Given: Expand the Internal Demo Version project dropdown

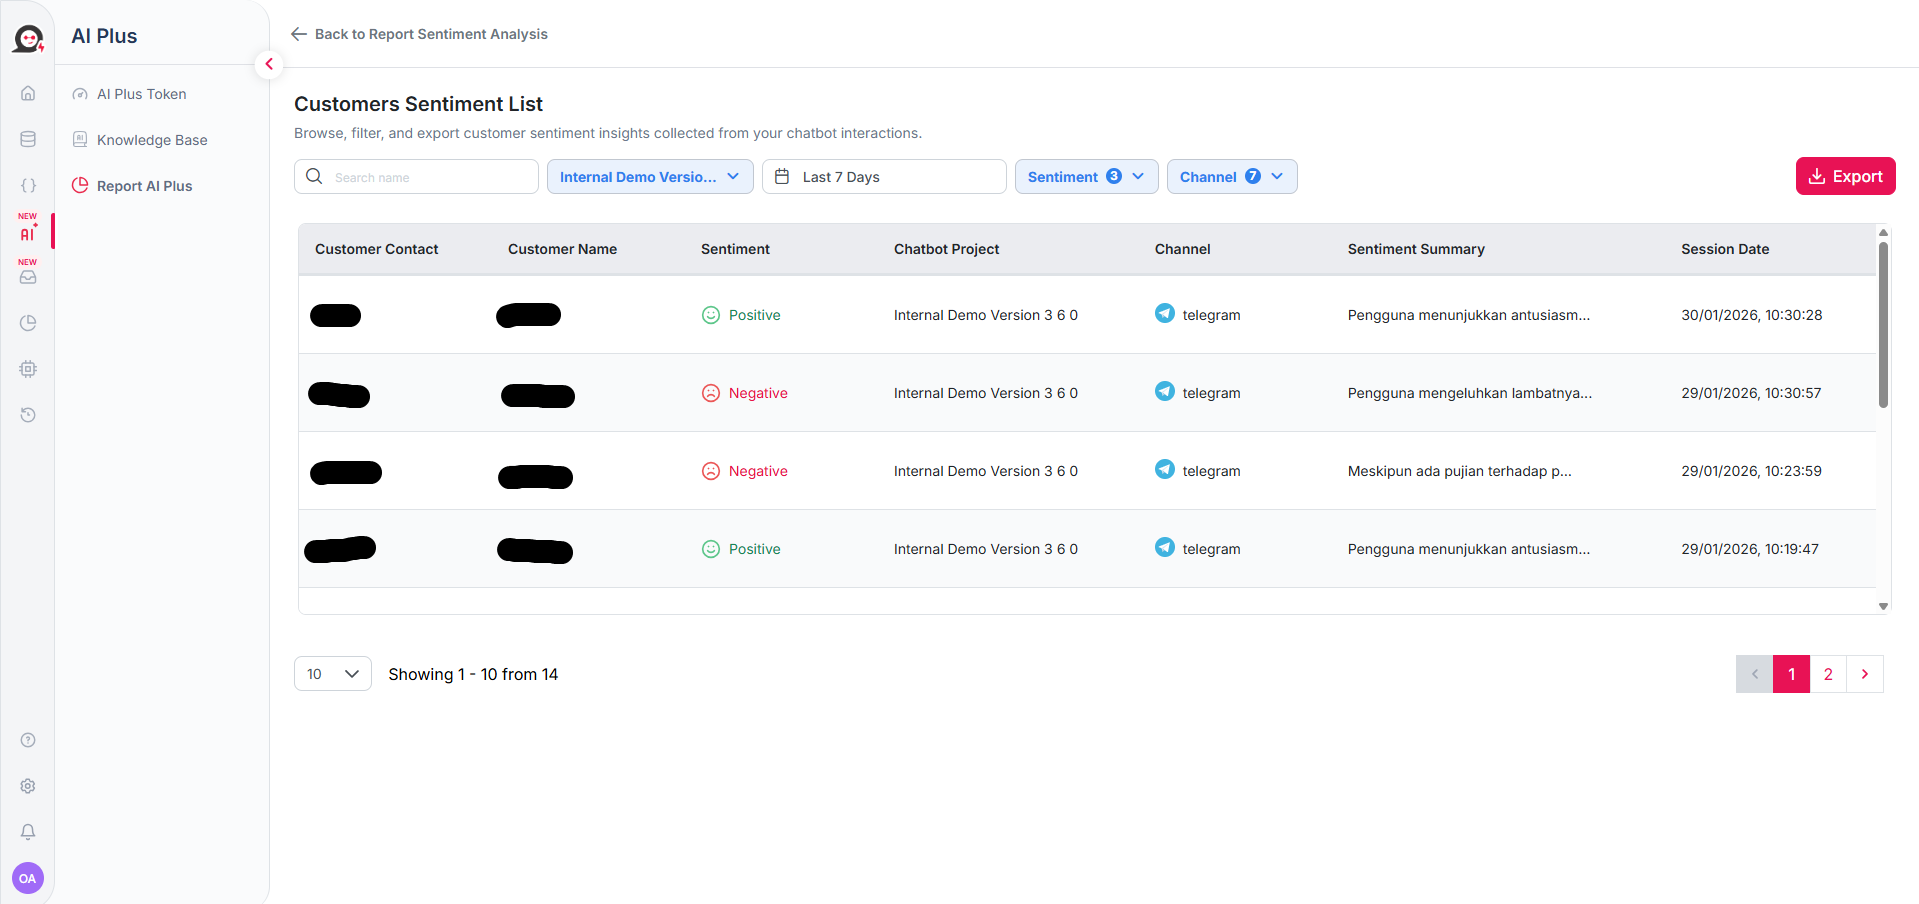Looking at the screenshot, I should 650,177.
